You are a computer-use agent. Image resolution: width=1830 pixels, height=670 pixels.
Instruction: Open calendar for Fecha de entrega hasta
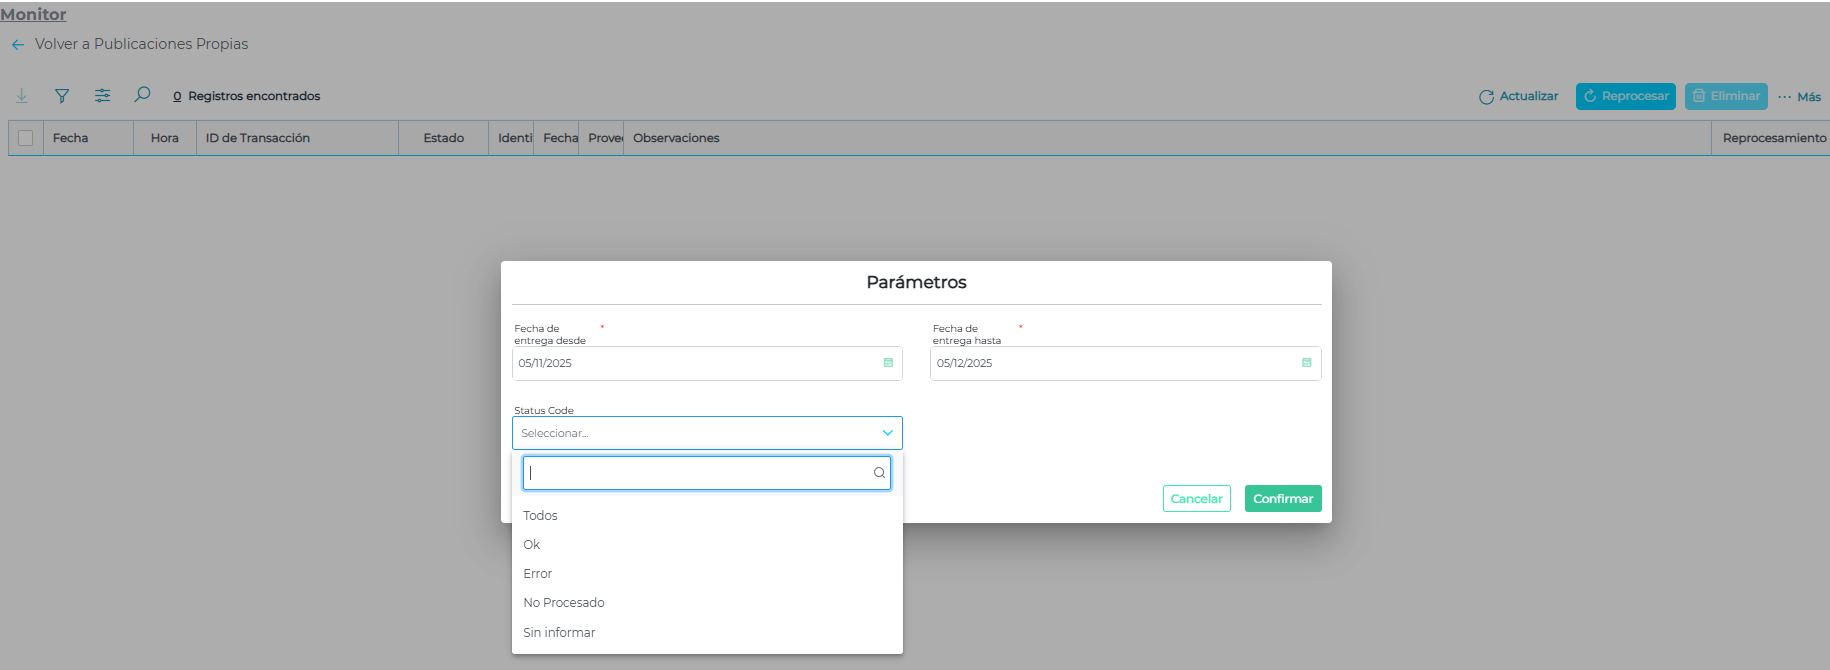[x=1306, y=363]
